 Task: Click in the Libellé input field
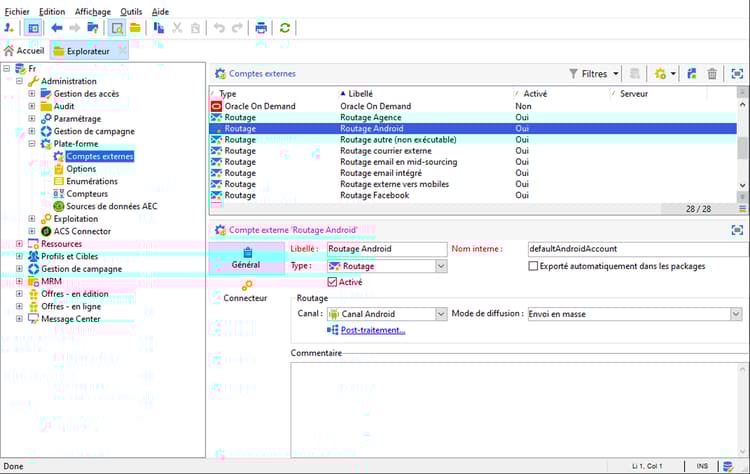point(387,249)
